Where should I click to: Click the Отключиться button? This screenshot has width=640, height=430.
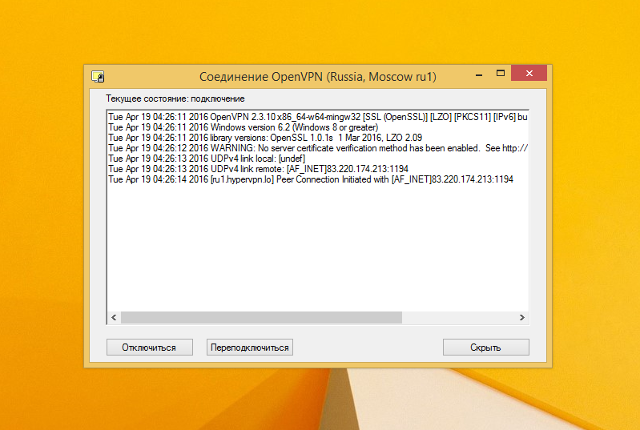tap(149, 348)
